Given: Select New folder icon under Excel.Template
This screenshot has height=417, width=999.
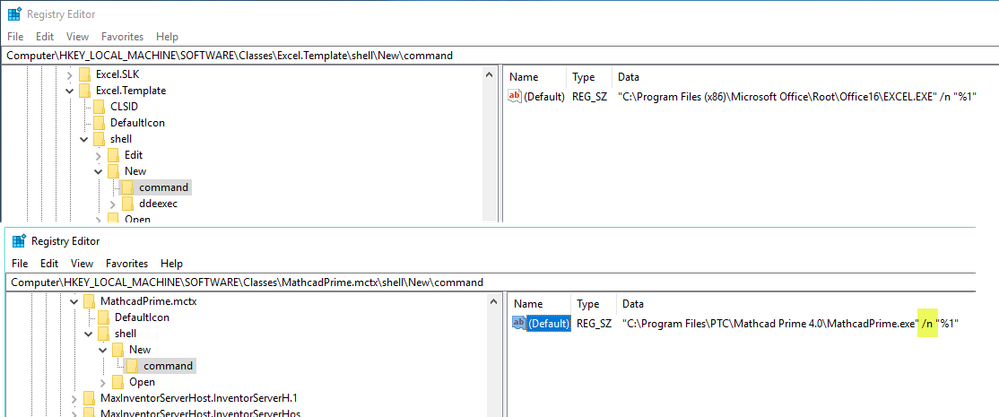Looking at the screenshot, I should (x=113, y=171).
